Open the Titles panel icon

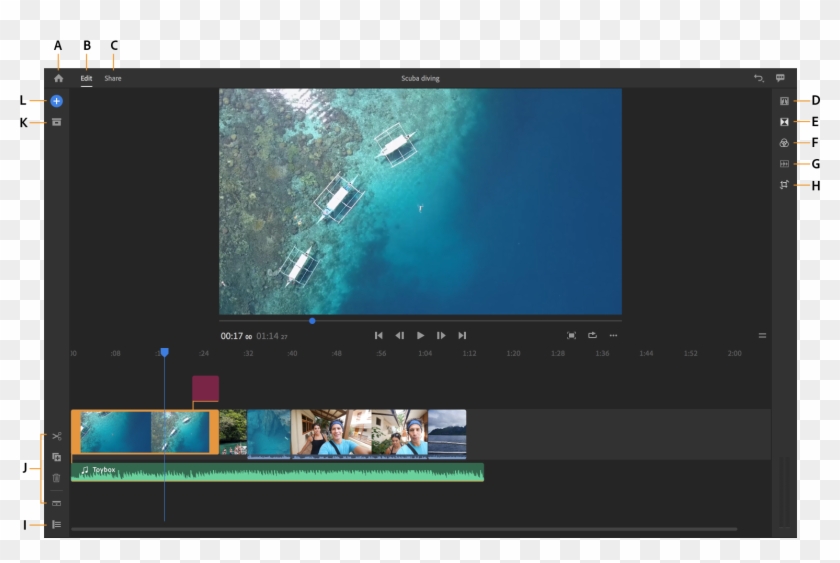pos(784,101)
